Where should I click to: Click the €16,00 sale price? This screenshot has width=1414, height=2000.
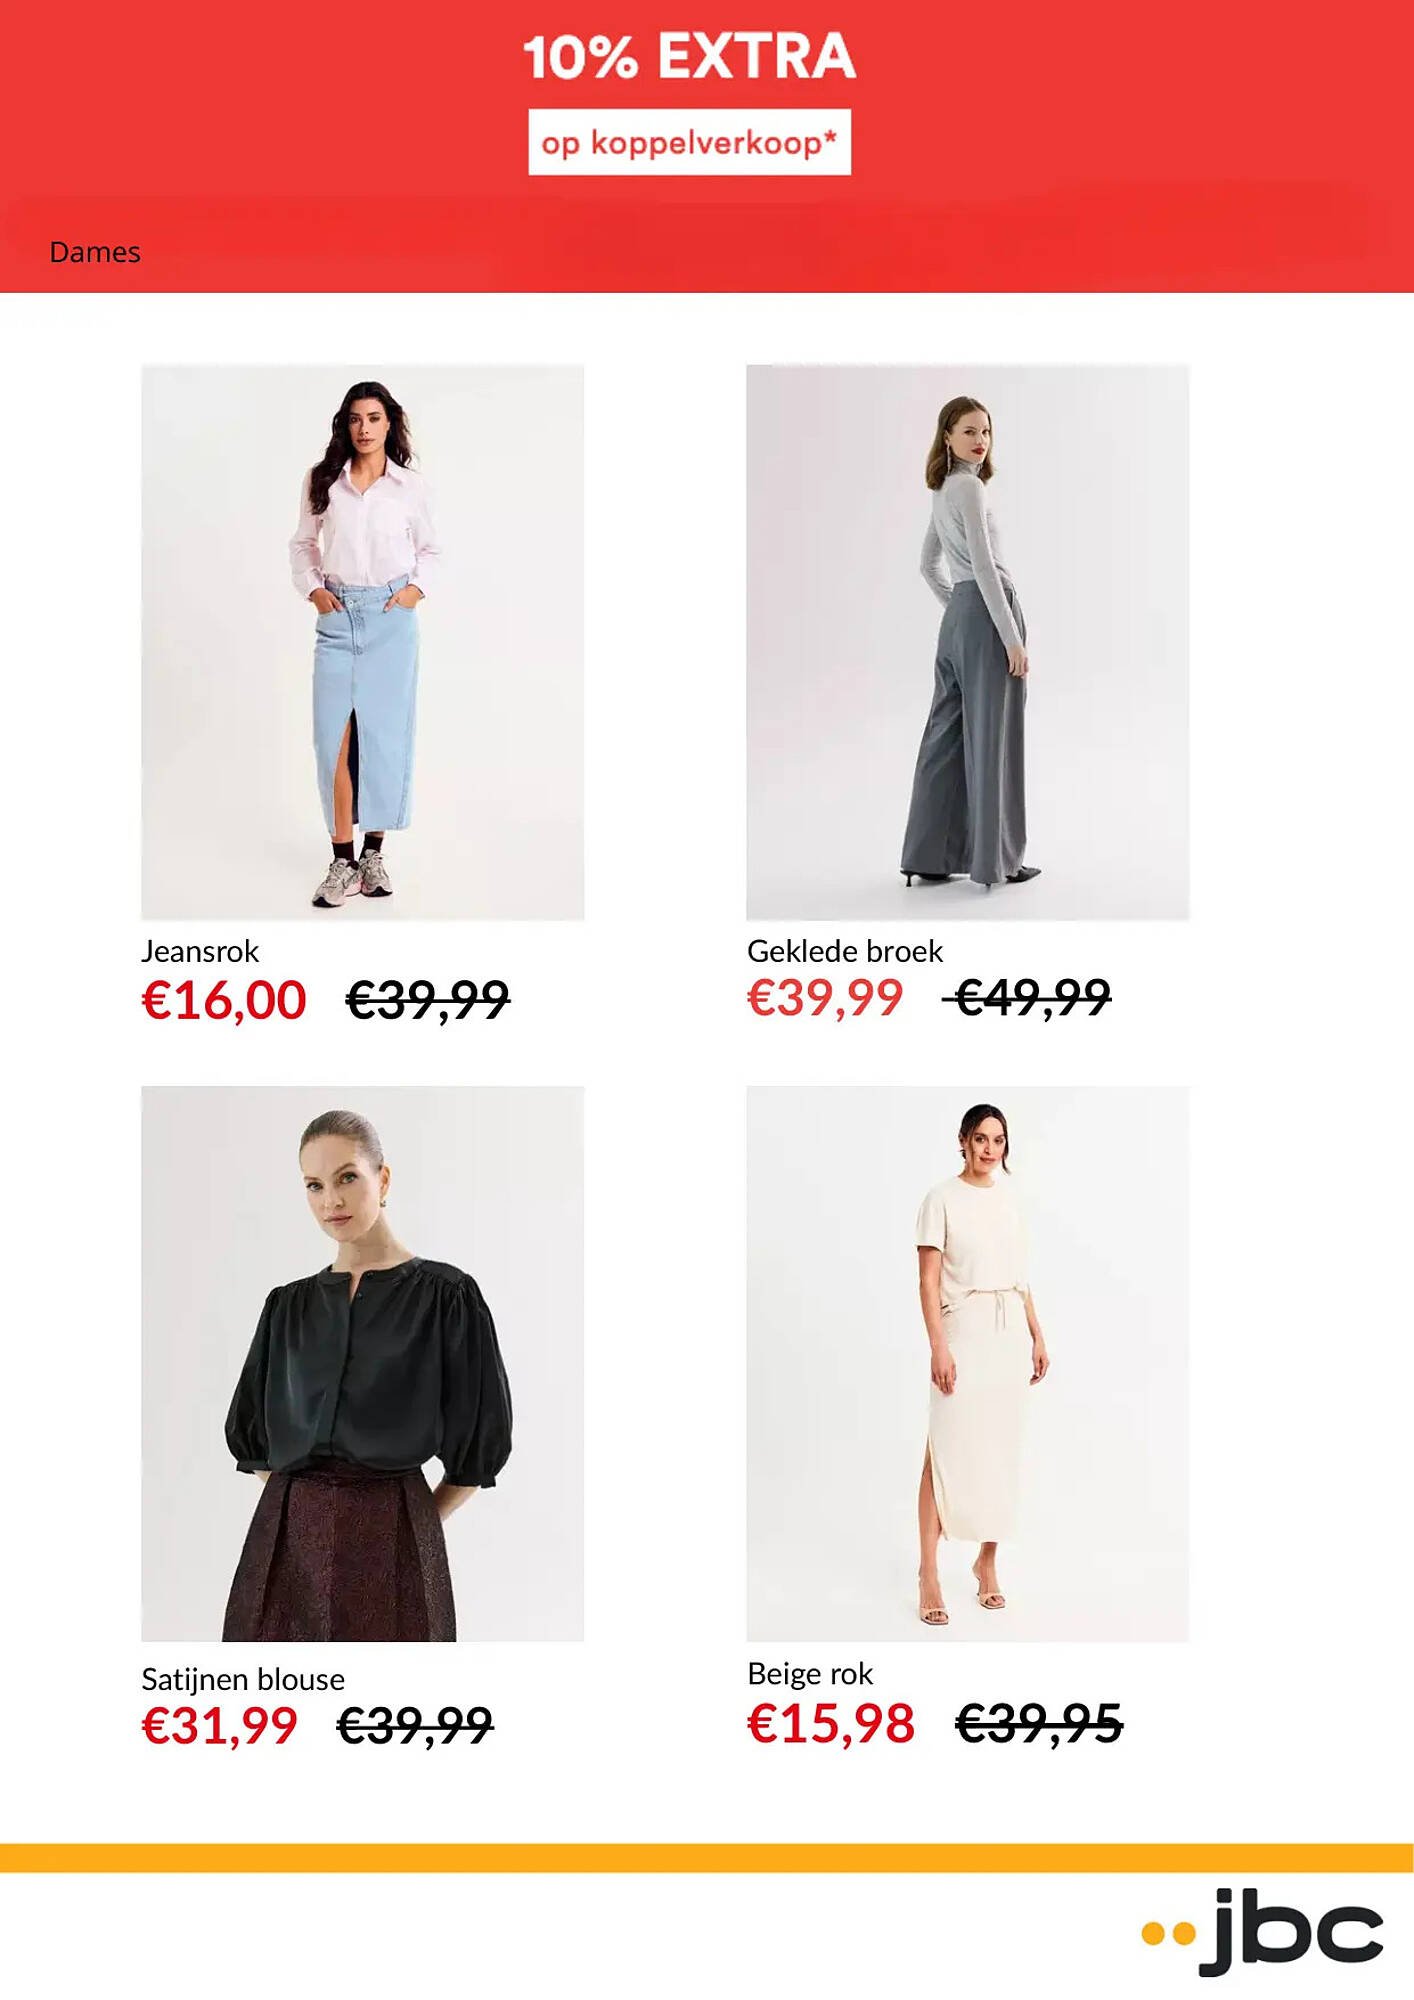click(224, 1000)
